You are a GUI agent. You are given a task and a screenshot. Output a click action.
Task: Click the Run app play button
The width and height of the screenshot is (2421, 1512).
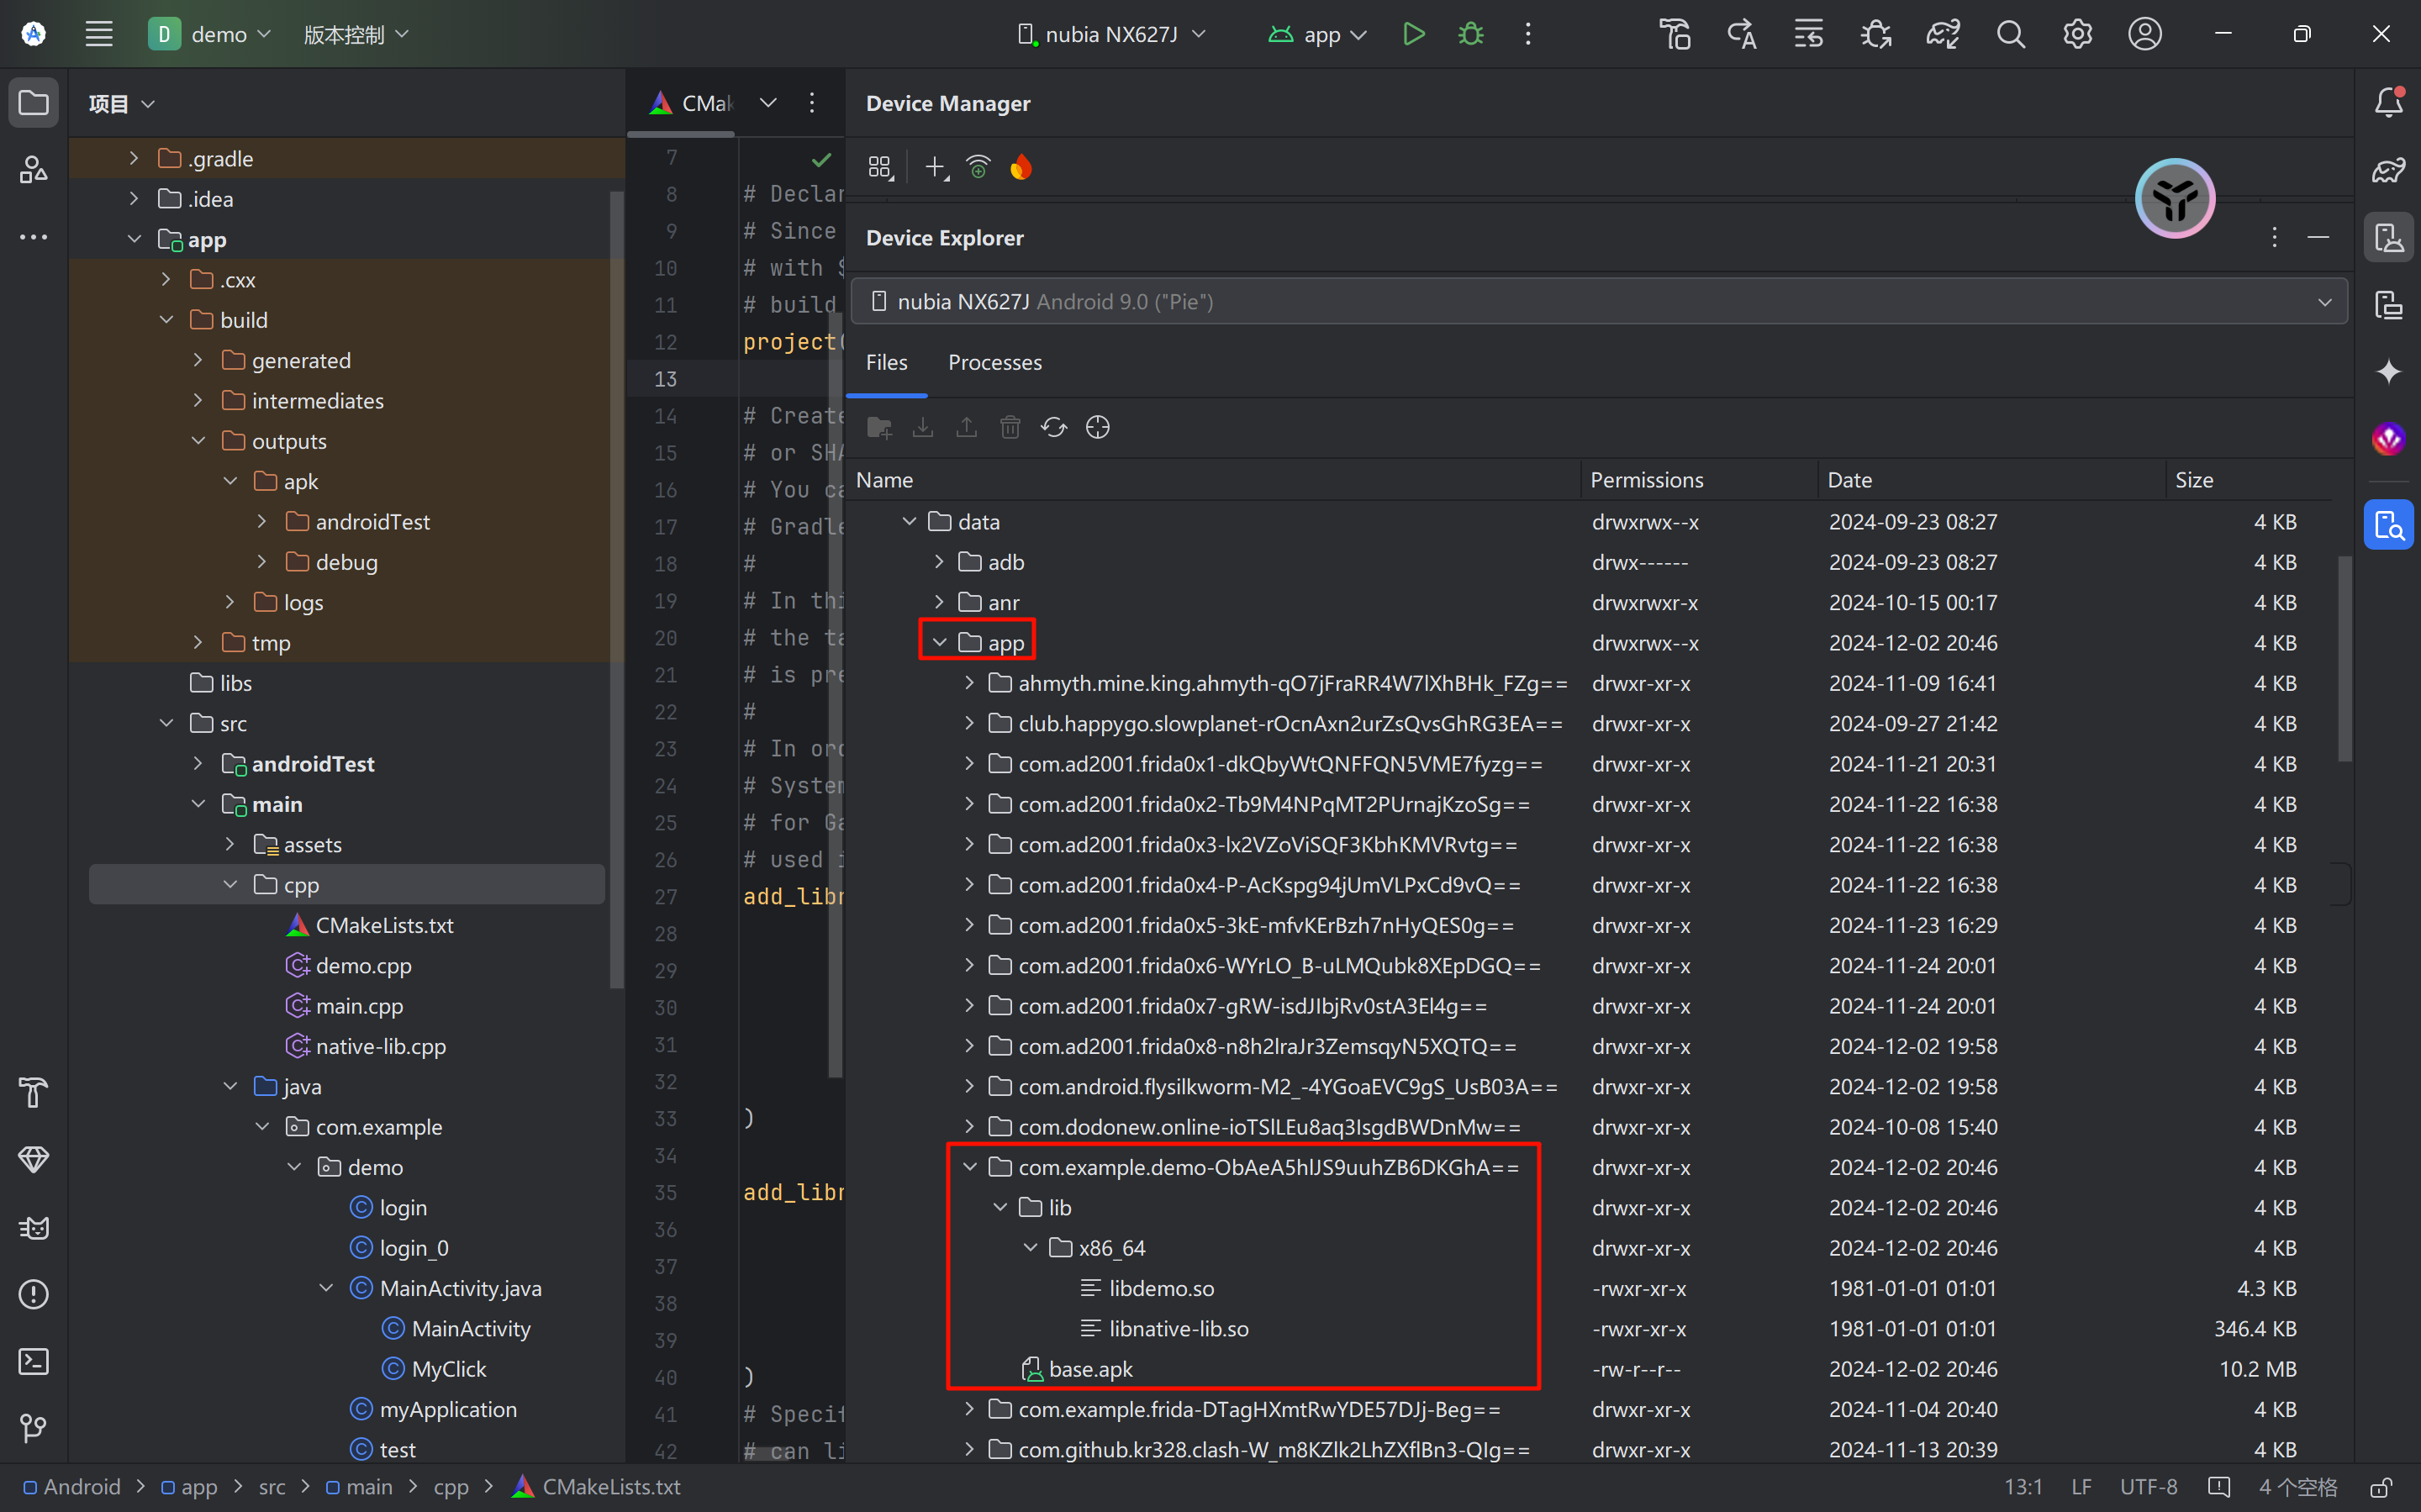(1413, 34)
